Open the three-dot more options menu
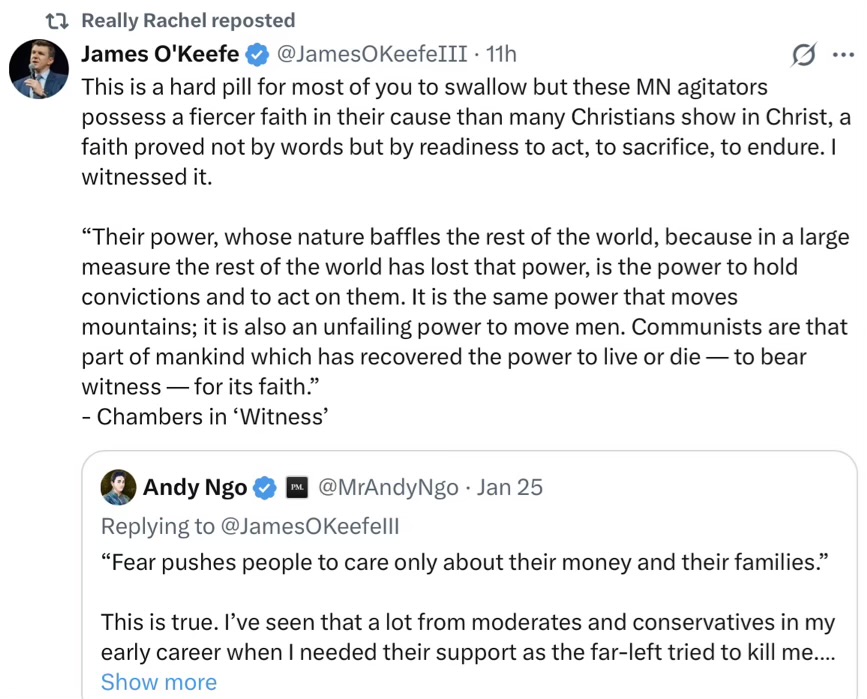This screenshot has width=867, height=699. tap(843, 55)
